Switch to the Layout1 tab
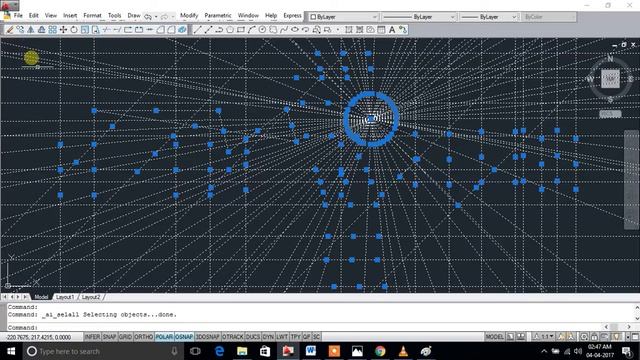640x360 pixels. tap(65, 297)
